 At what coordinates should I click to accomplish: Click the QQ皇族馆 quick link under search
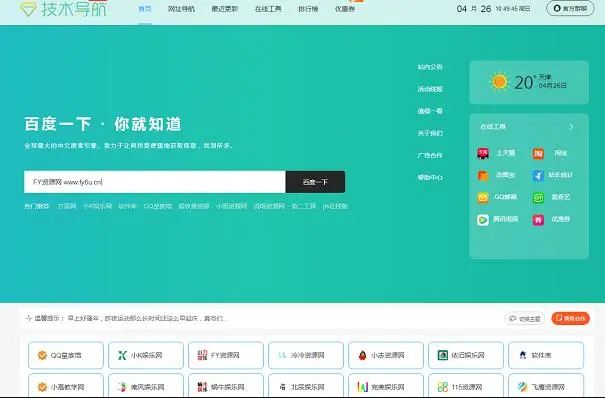[157, 206]
